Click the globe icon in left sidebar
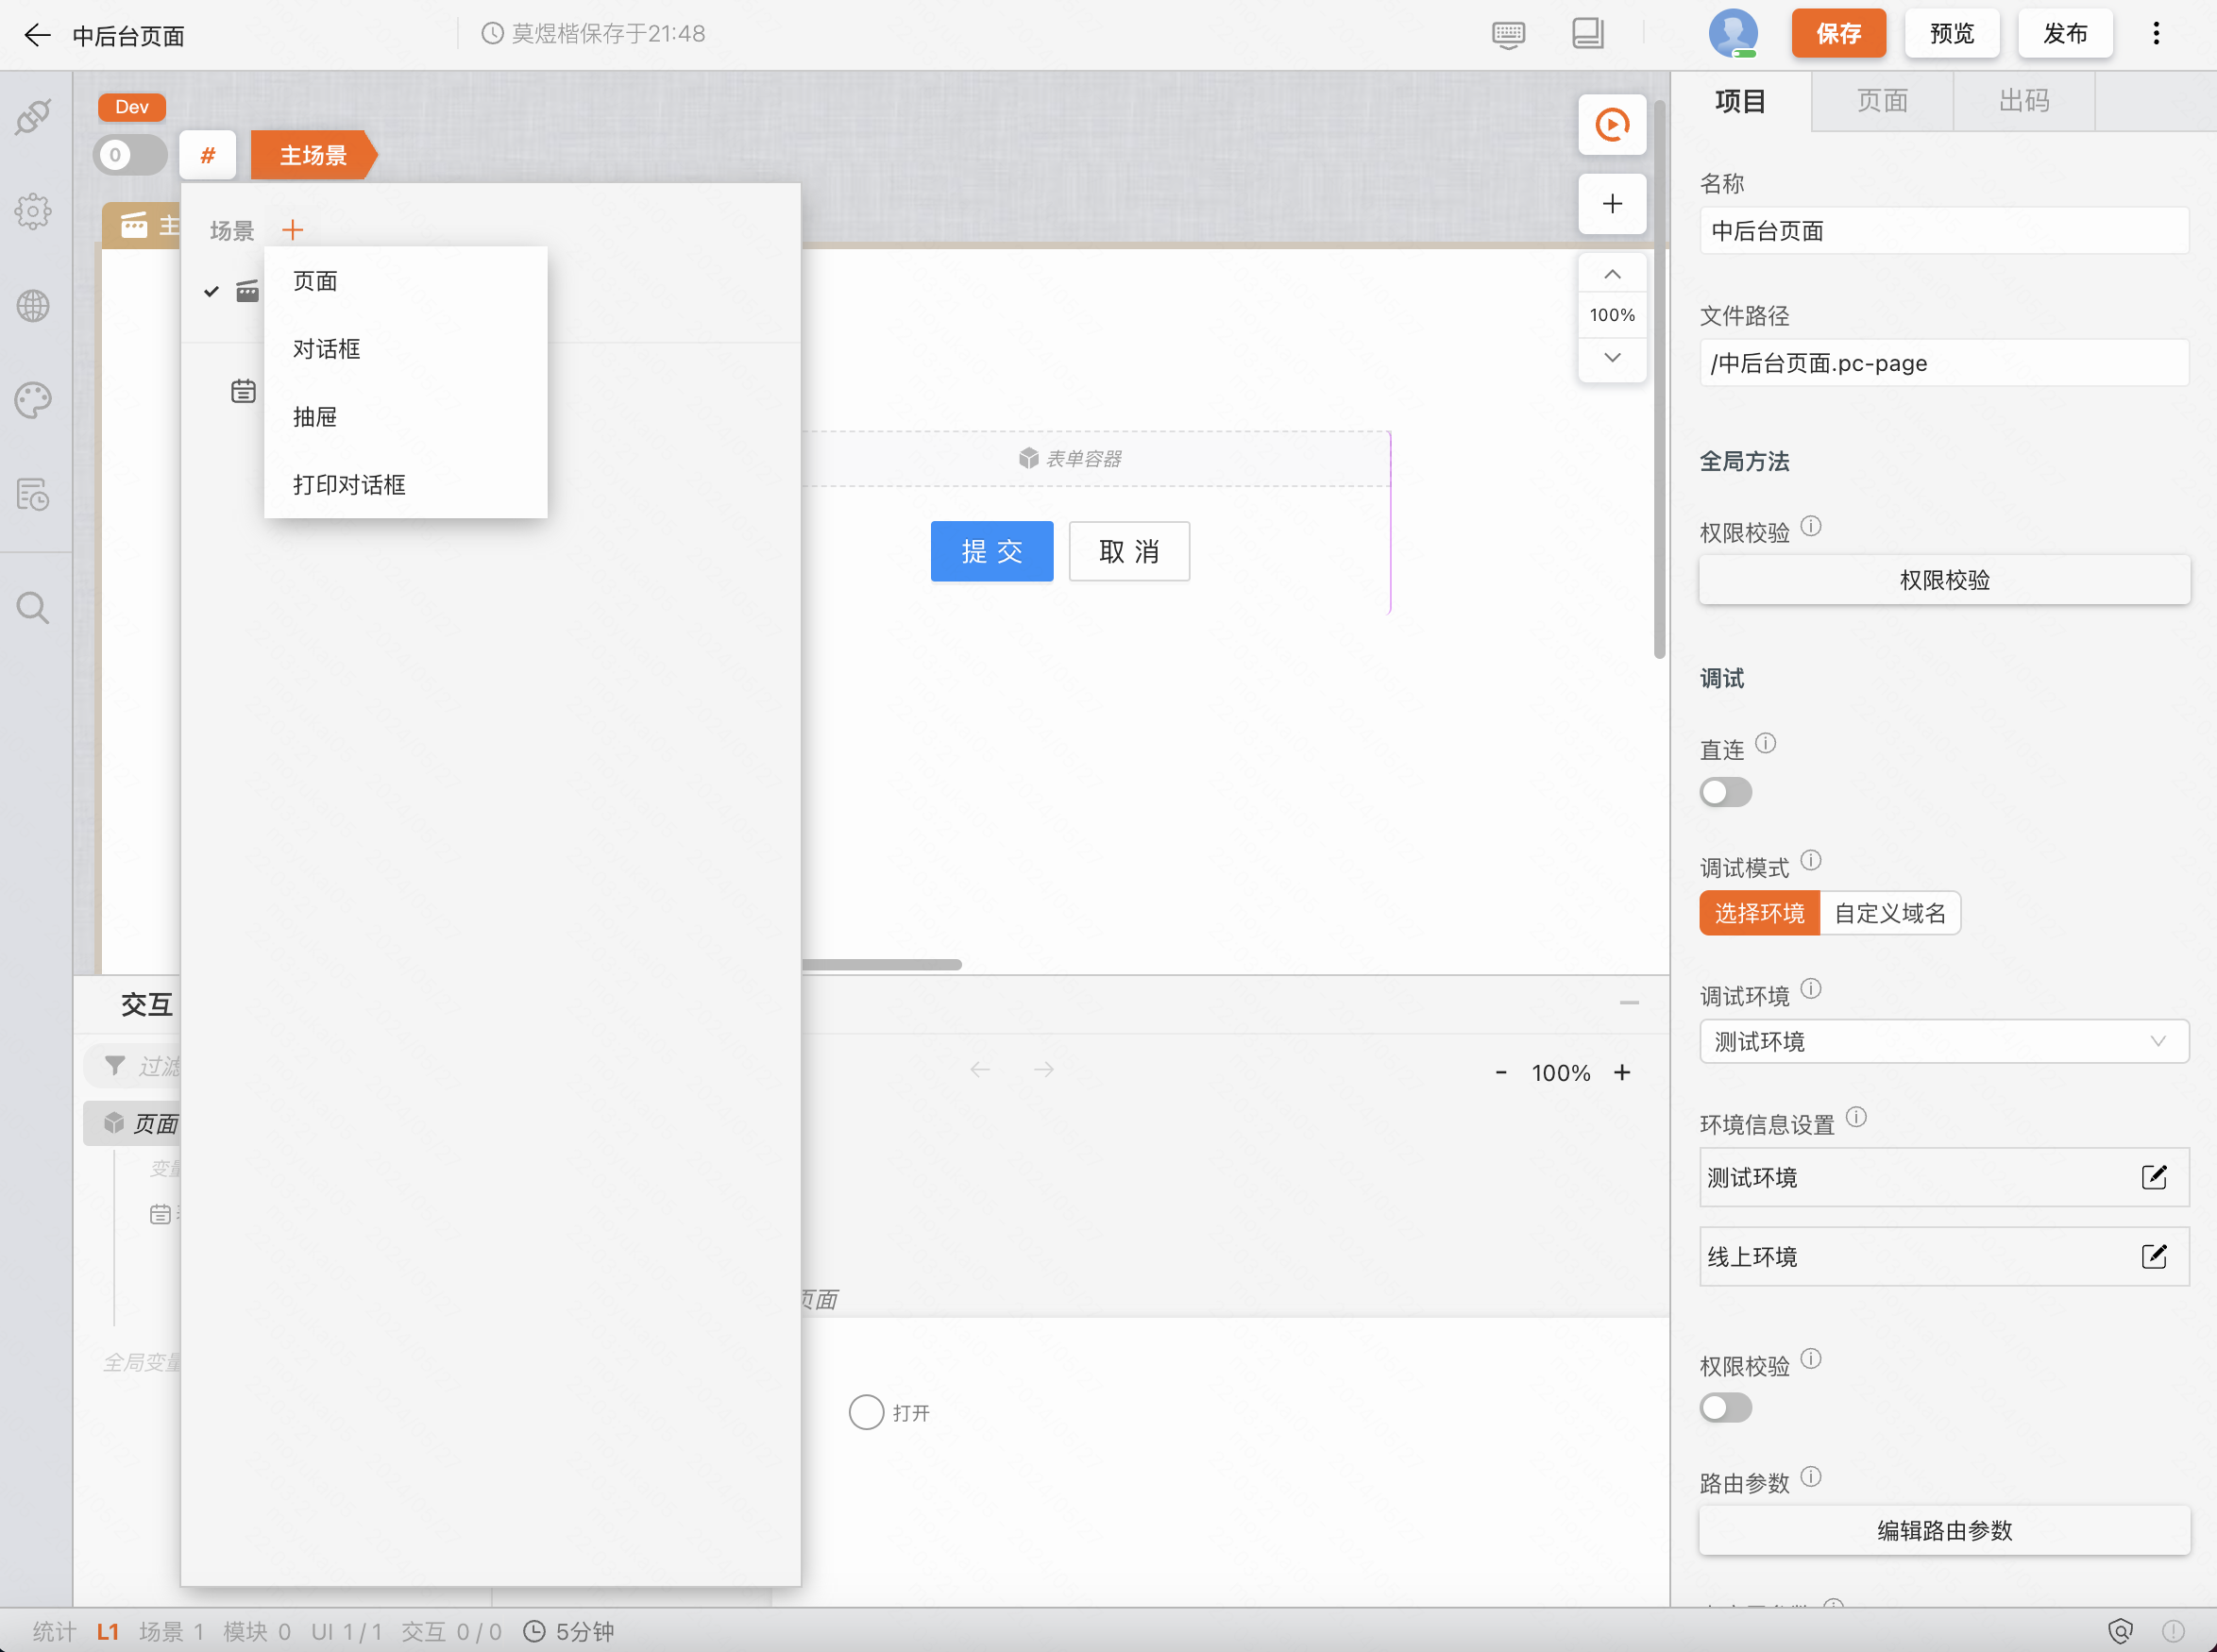Screen dimensions: 2217x1652 tap(33, 306)
